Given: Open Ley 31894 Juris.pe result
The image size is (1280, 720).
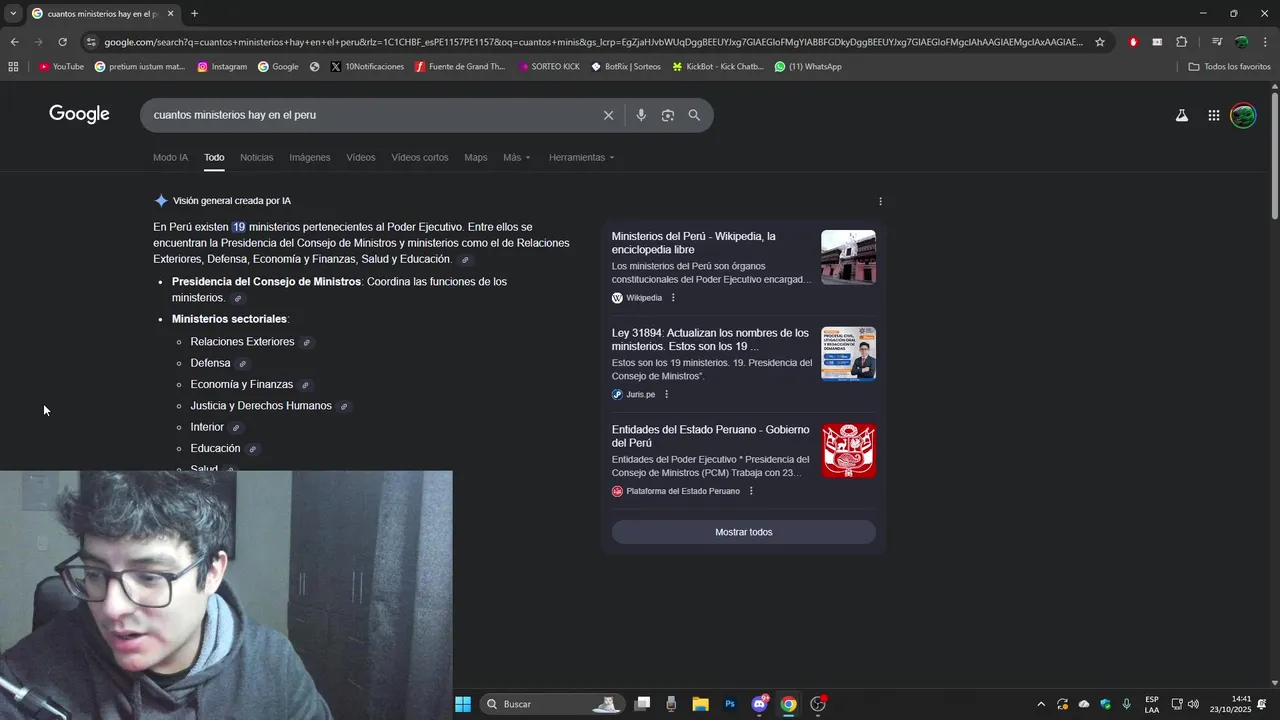Looking at the screenshot, I should (x=710, y=340).
